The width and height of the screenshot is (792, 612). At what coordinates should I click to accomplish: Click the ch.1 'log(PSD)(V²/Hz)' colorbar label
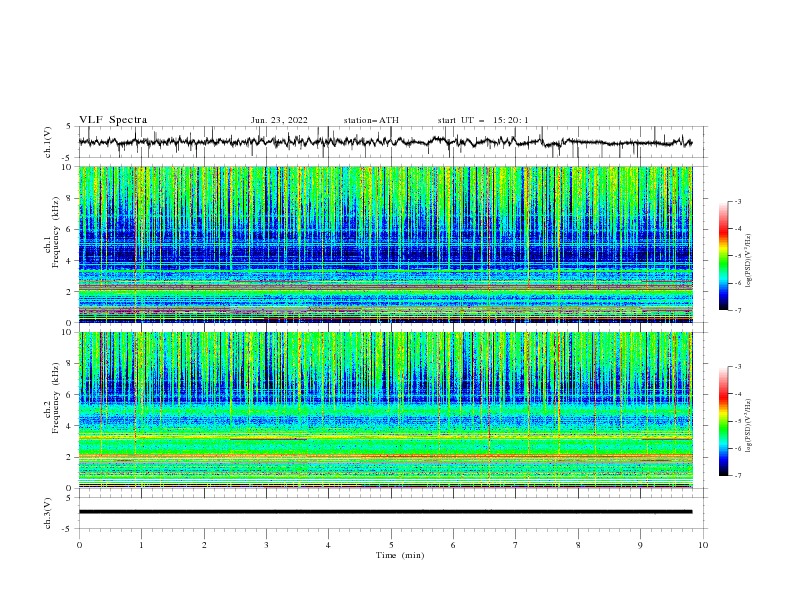pos(749,261)
